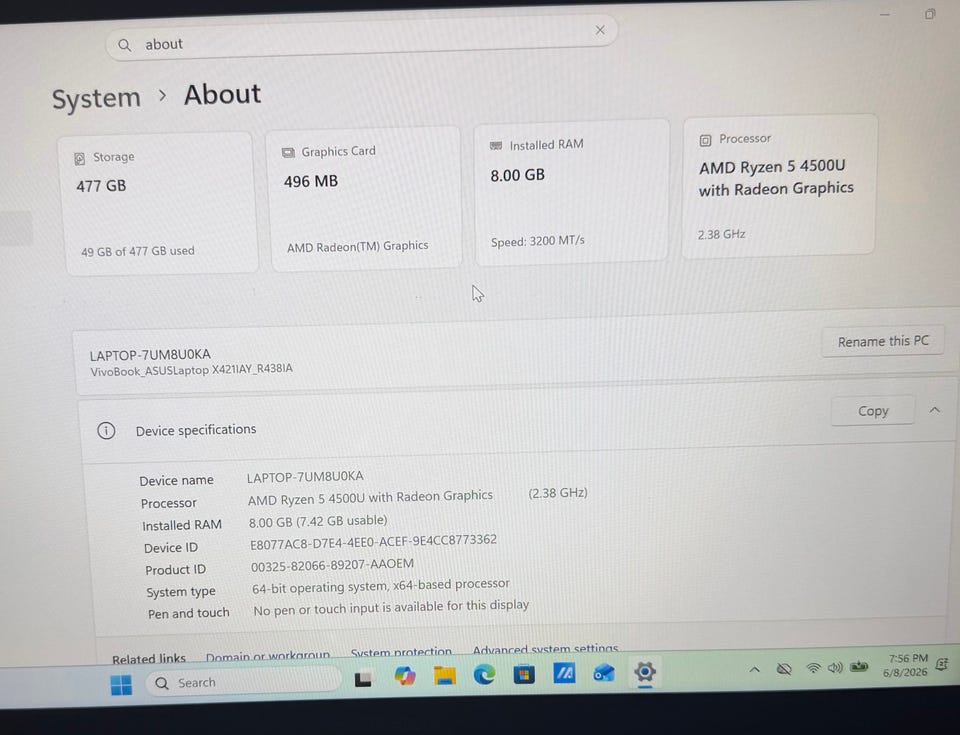
Task: Open Outlook from the taskbar
Action: tap(604, 673)
